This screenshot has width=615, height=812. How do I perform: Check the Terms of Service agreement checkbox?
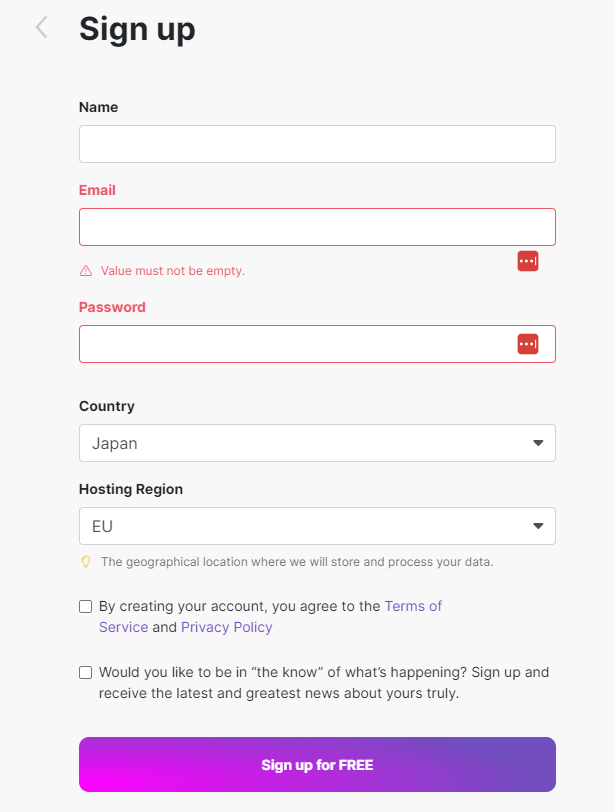point(86,607)
